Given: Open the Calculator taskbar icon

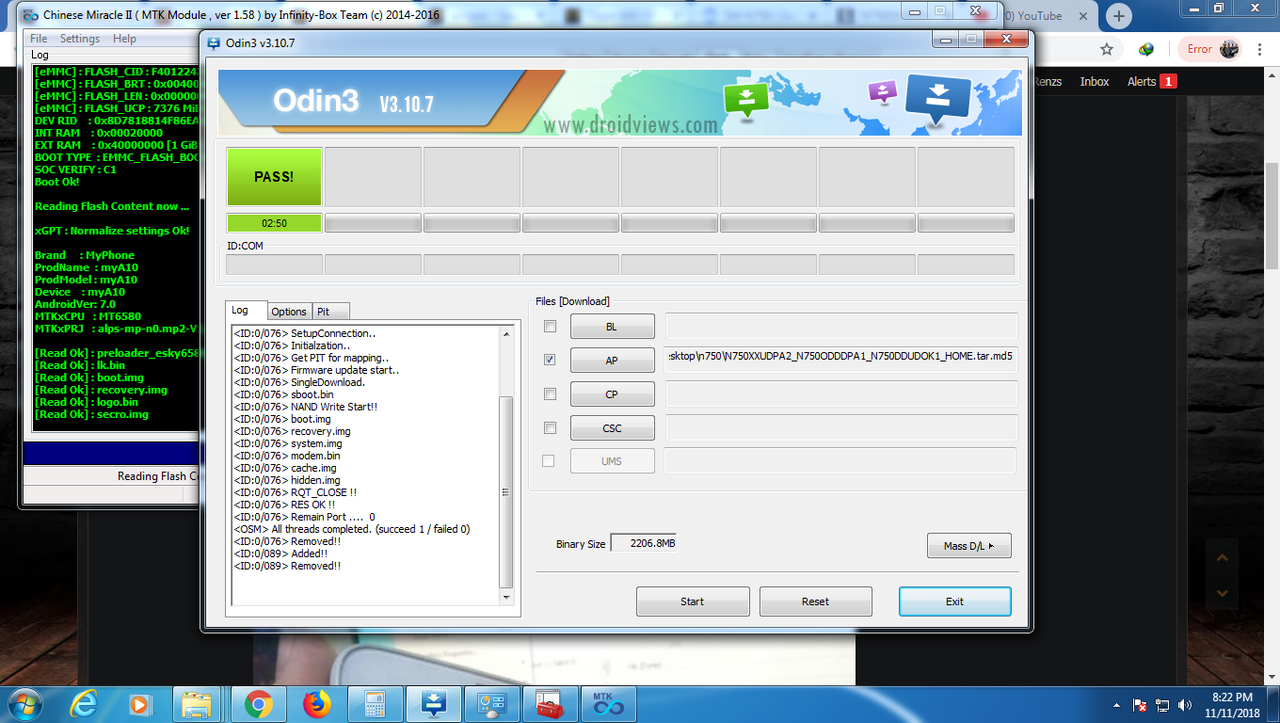Looking at the screenshot, I should tap(376, 704).
